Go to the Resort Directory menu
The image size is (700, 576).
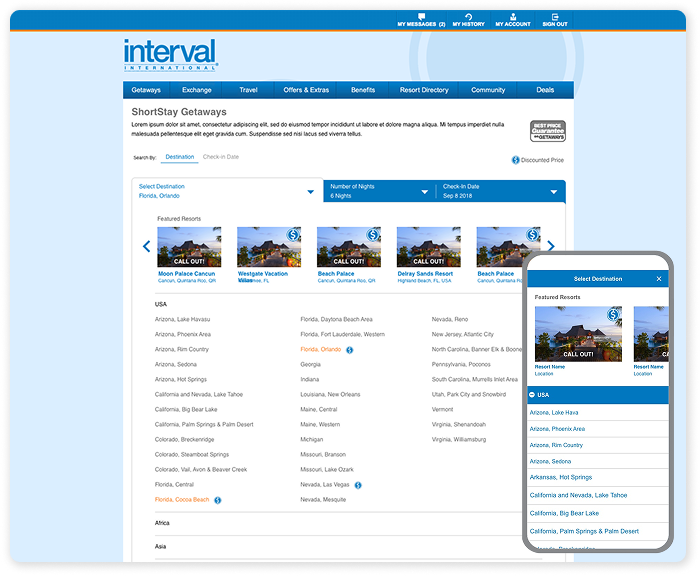pos(424,90)
